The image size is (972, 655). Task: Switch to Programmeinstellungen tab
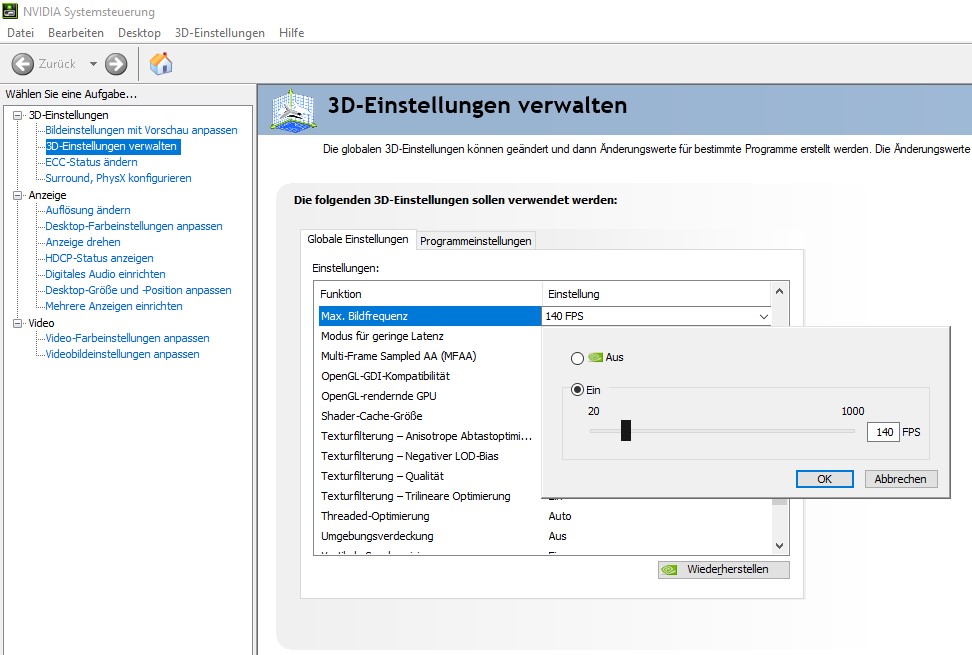(x=475, y=241)
